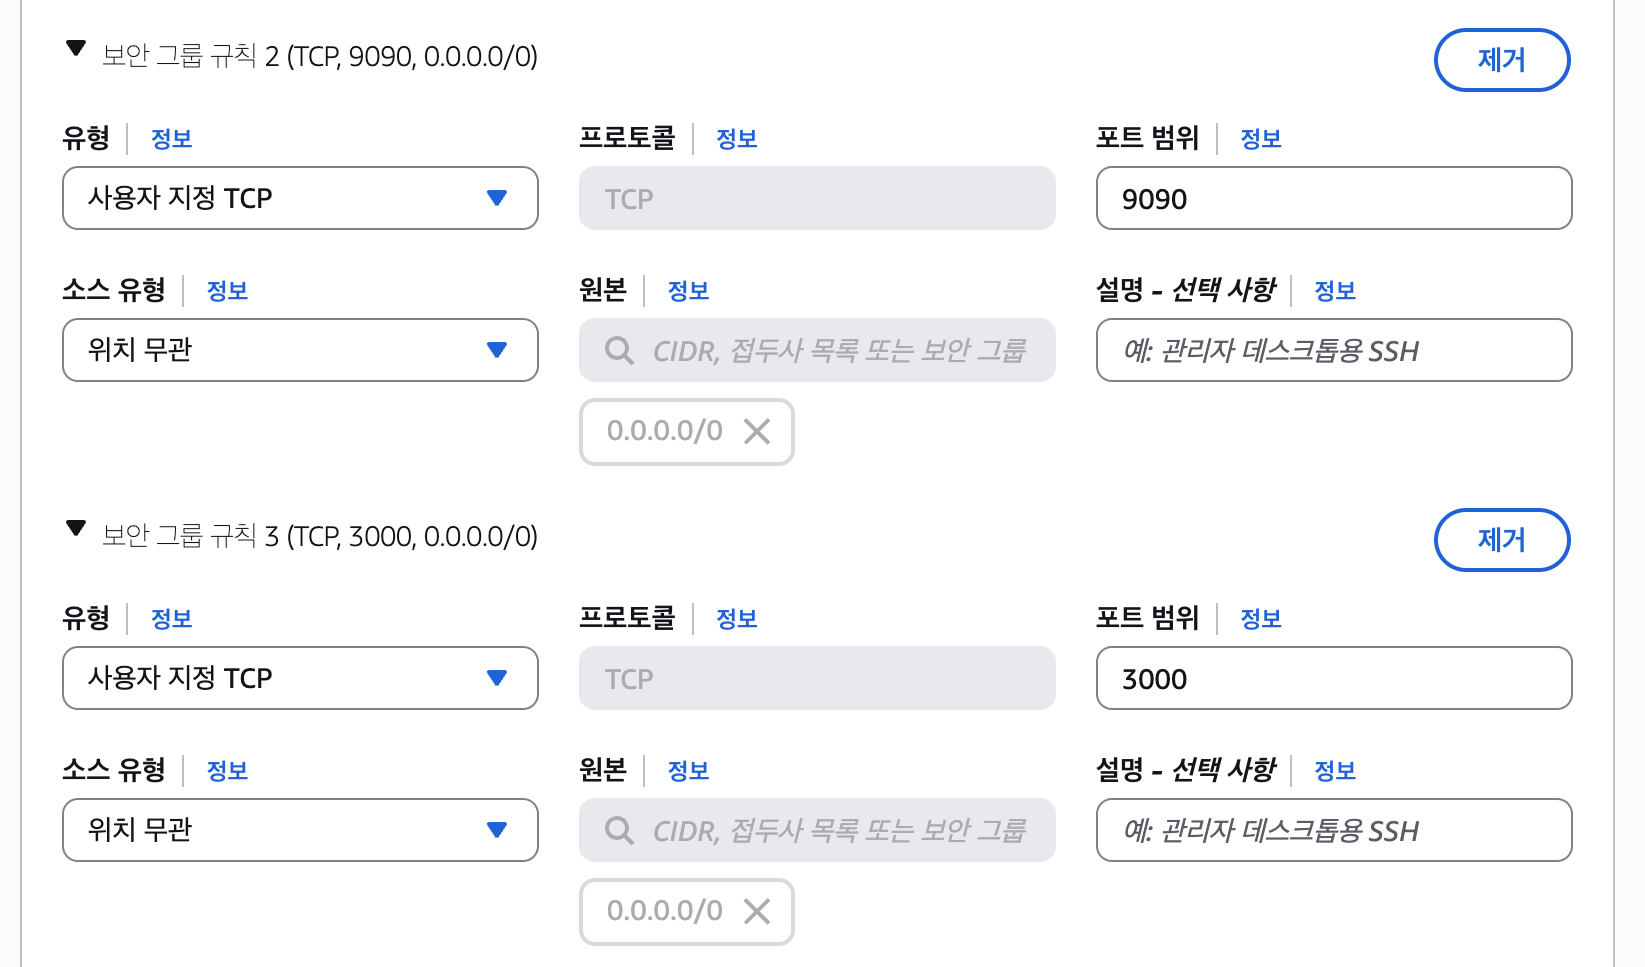The image size is (1645, 967).
Task: Click 제거 button for rule 3
Action: (1501, 540)
